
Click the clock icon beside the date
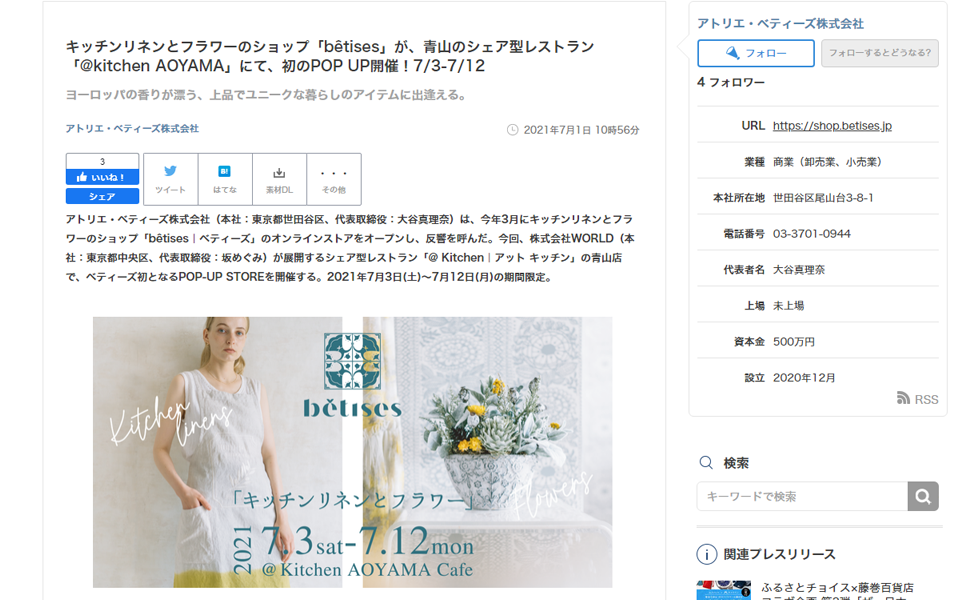coord(512,130)
